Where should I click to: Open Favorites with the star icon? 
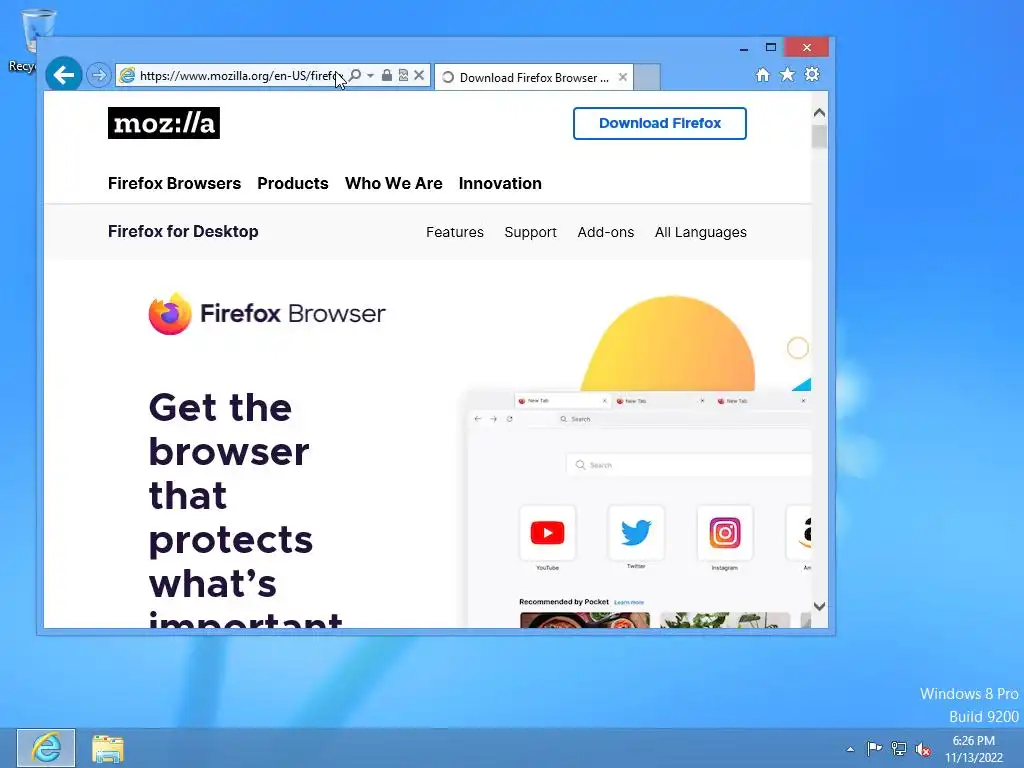pos(788,74)
